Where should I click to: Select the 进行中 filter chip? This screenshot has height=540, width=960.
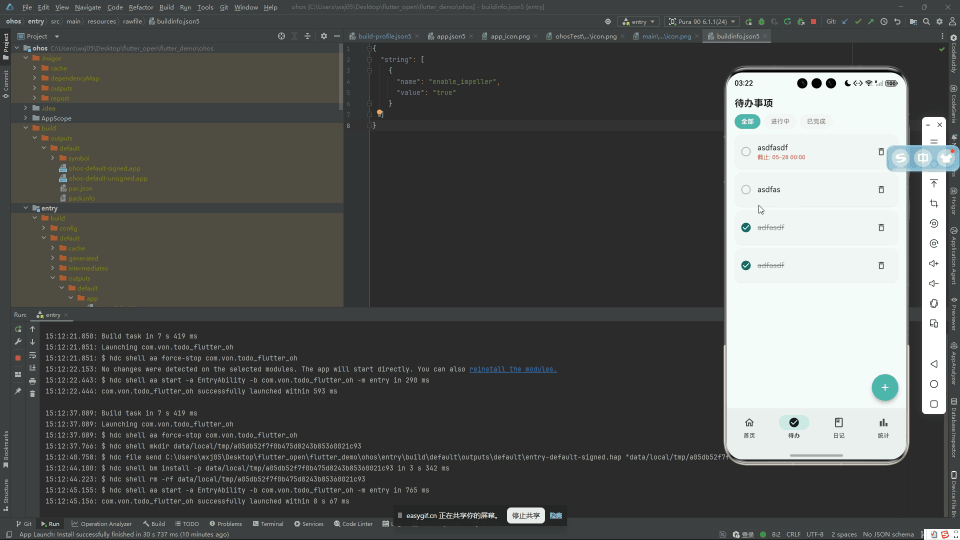(x=779, y=121)
